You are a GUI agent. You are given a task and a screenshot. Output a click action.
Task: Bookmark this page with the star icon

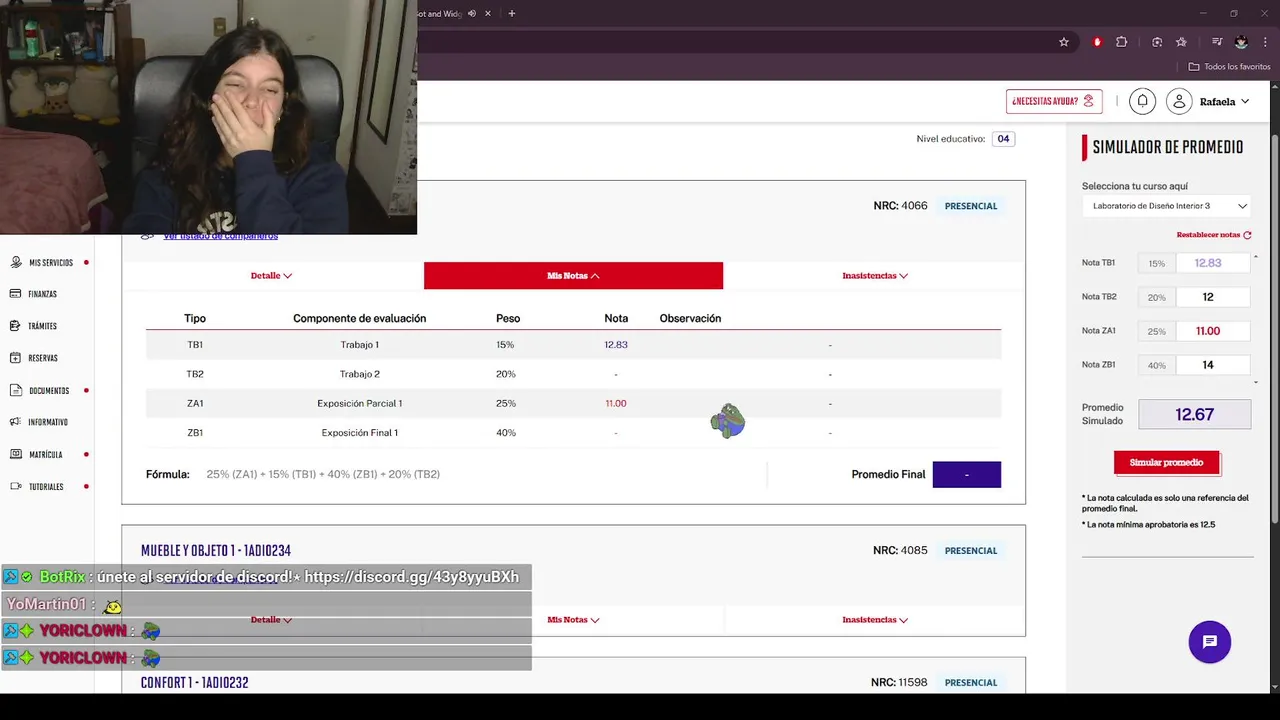pyautogui.click(x=1064, y=42)
